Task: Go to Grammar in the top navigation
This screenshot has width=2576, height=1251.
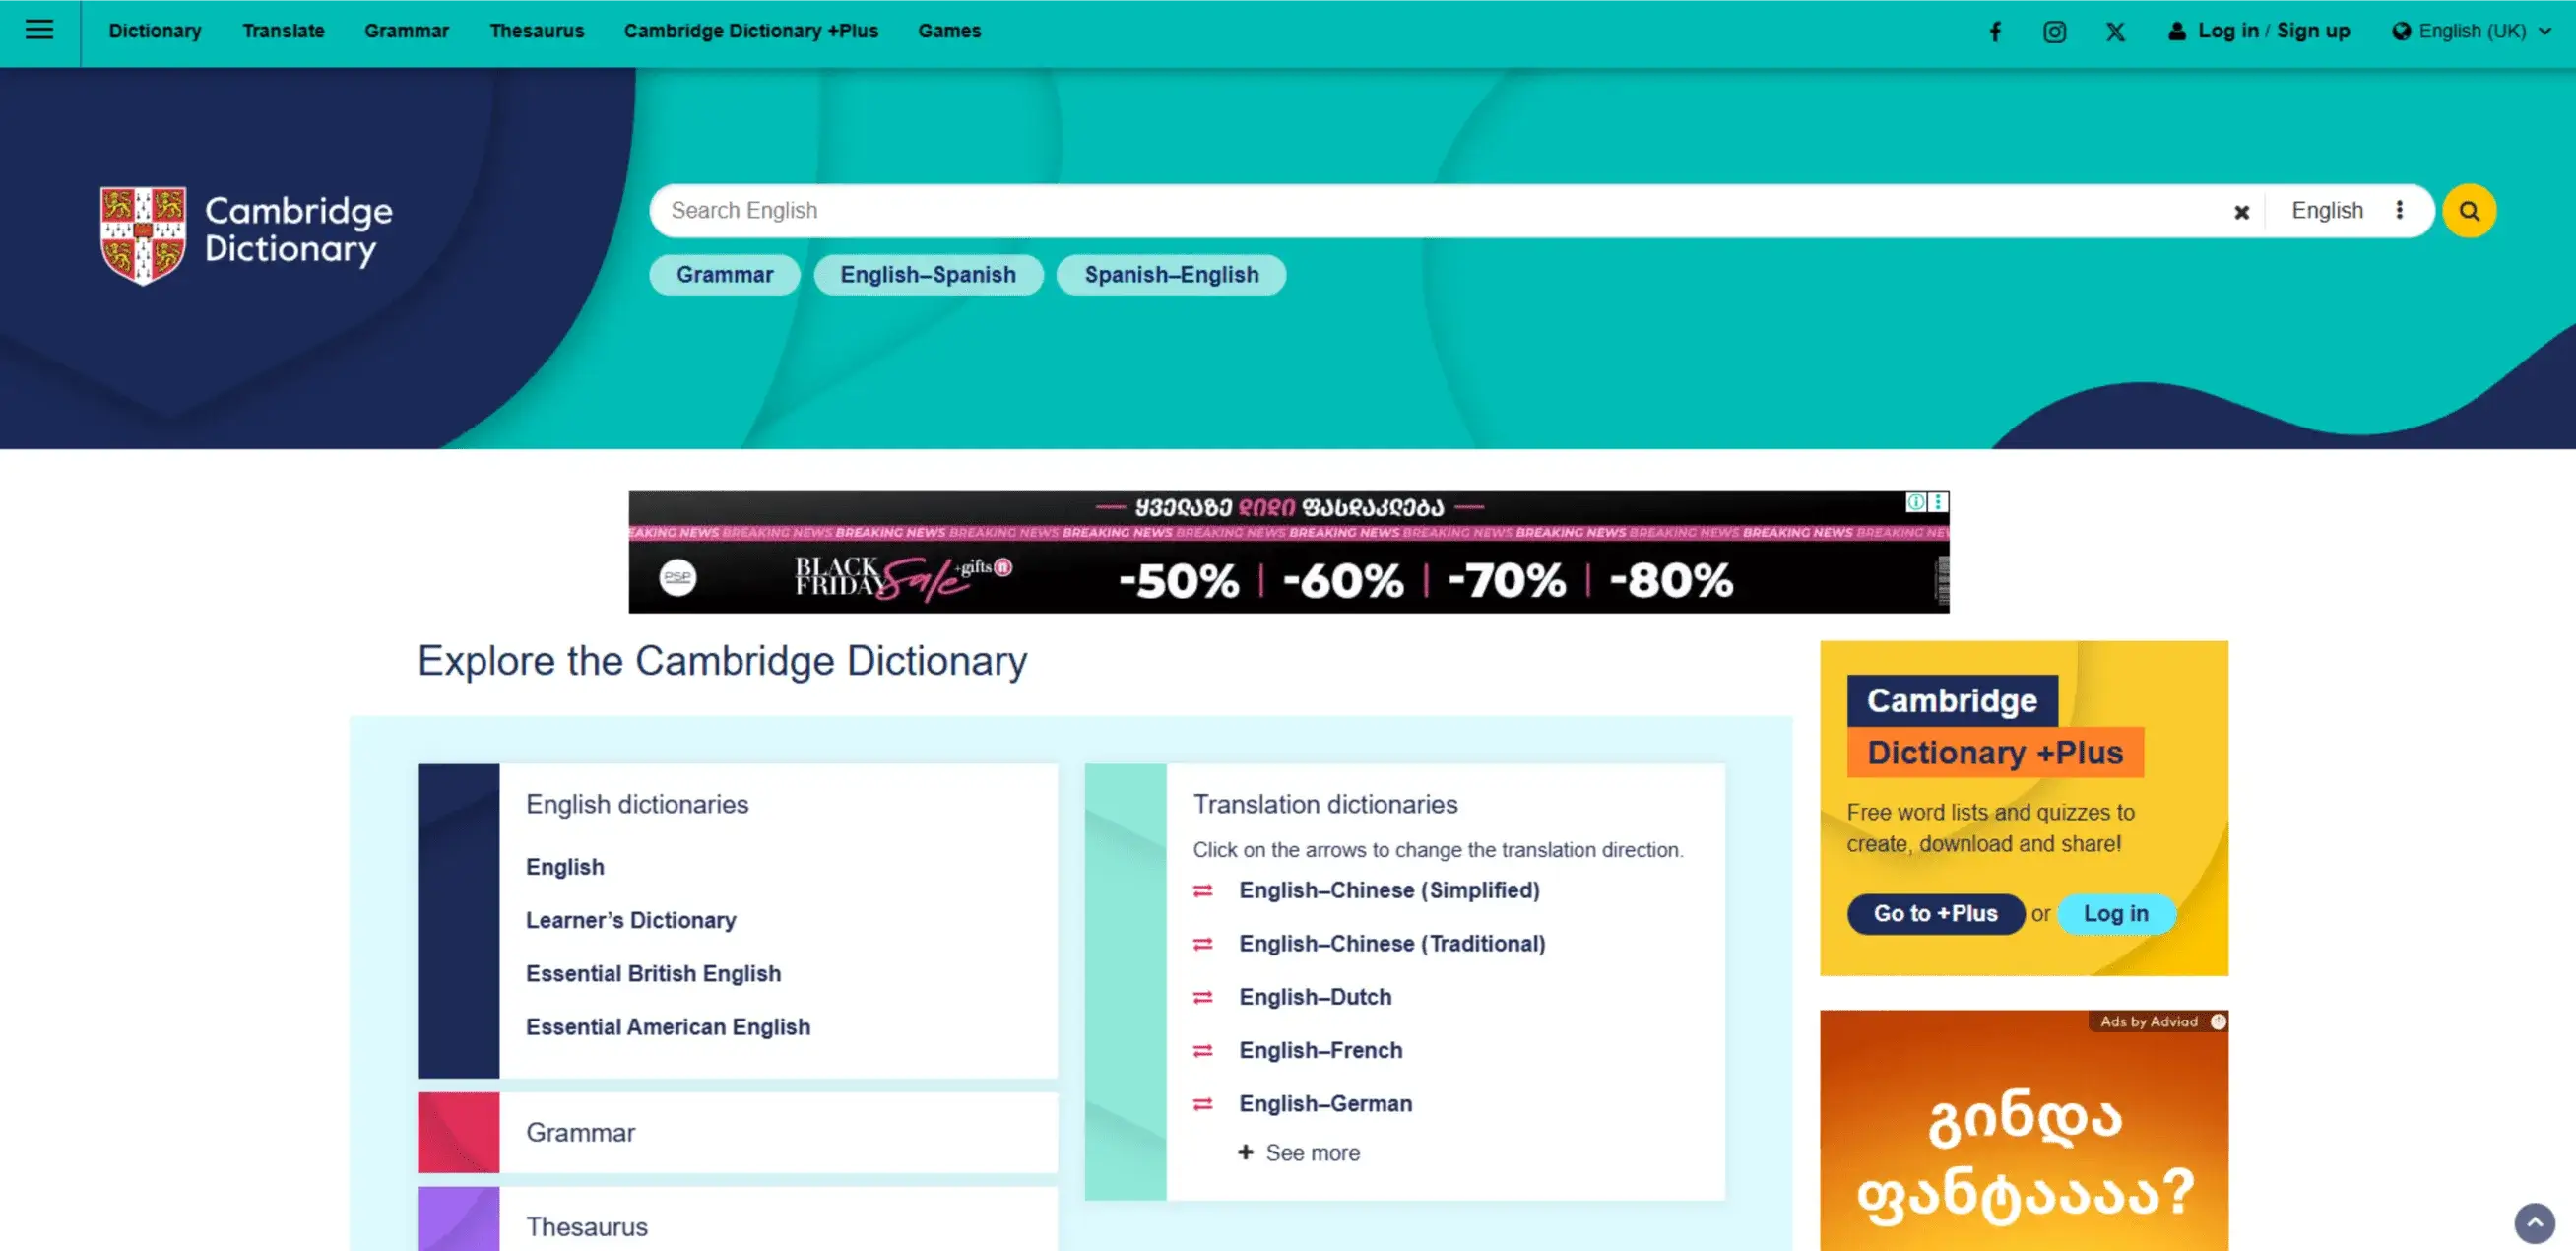Action: 406,31
